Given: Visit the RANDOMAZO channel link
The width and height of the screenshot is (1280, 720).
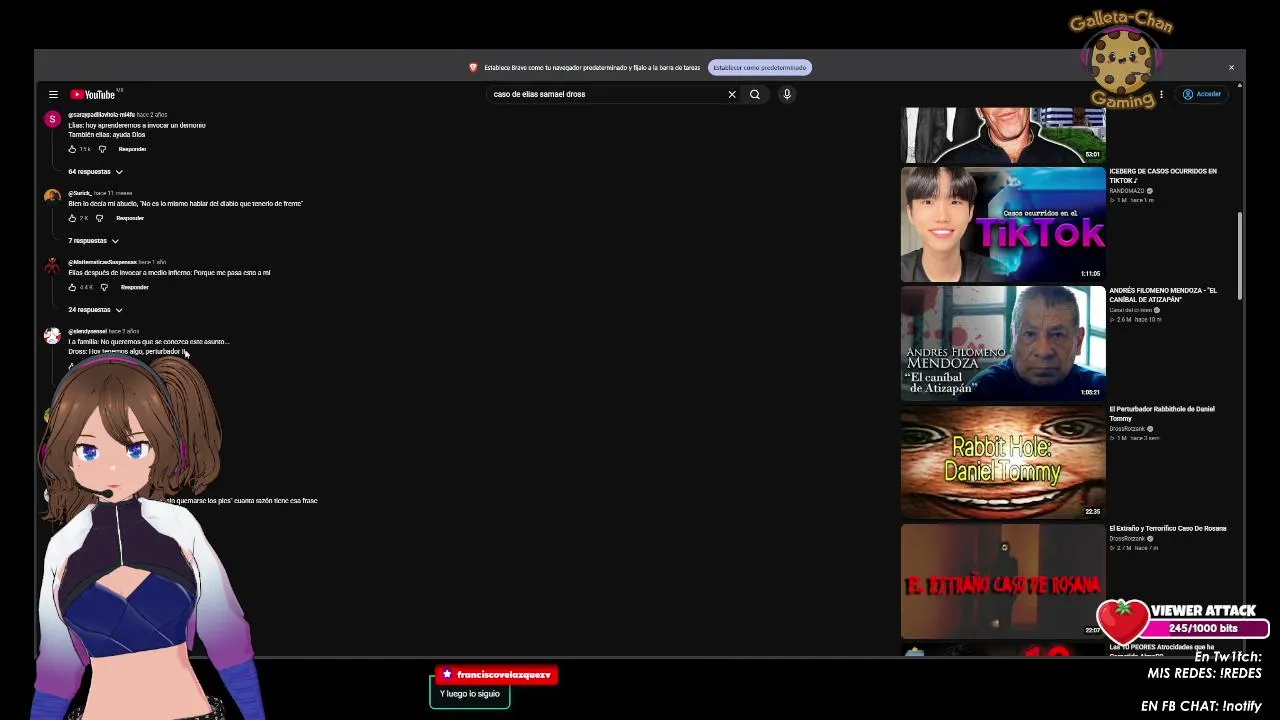Looking at the screenshot, I should [x=1127, y=191].
